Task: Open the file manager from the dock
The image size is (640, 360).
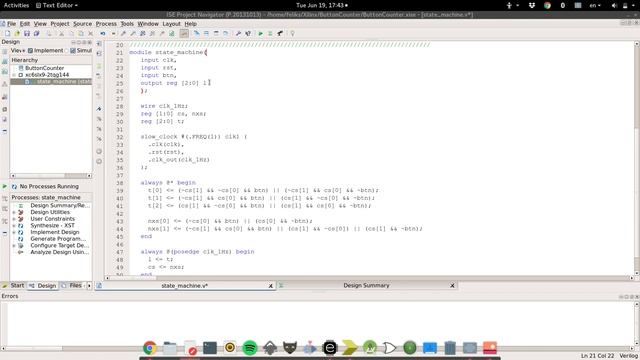Action: pyautogui.click(x=170, y=348)
